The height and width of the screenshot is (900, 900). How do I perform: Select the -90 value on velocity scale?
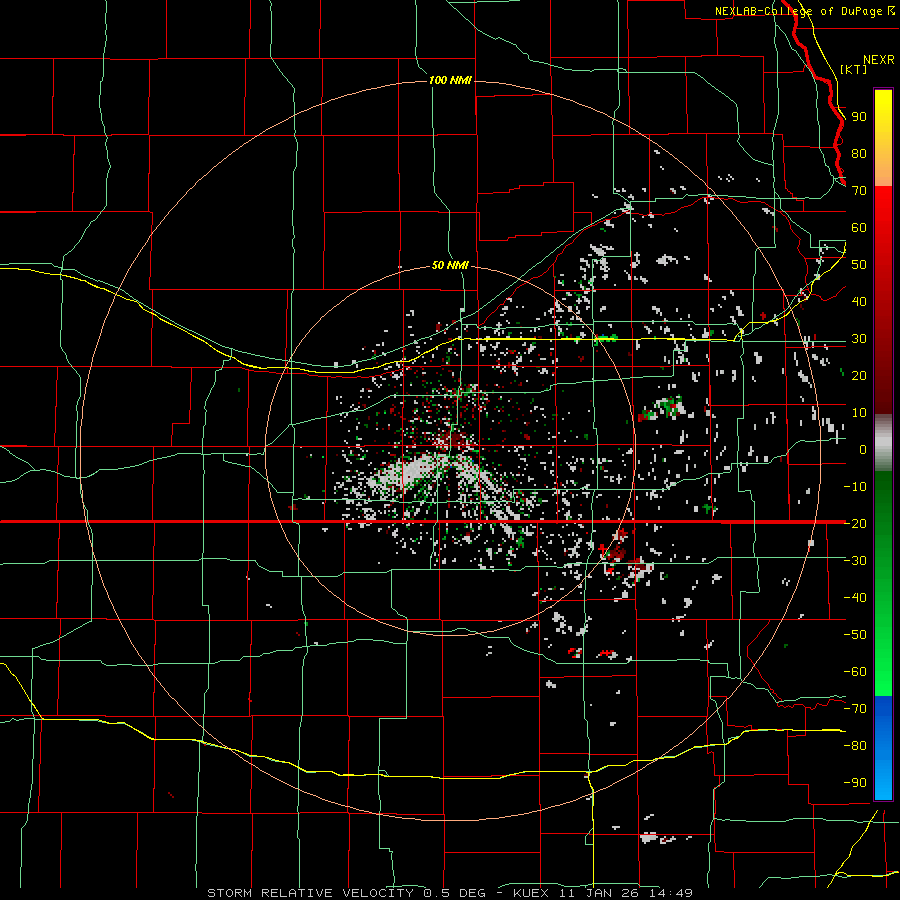tap(855, 782)
